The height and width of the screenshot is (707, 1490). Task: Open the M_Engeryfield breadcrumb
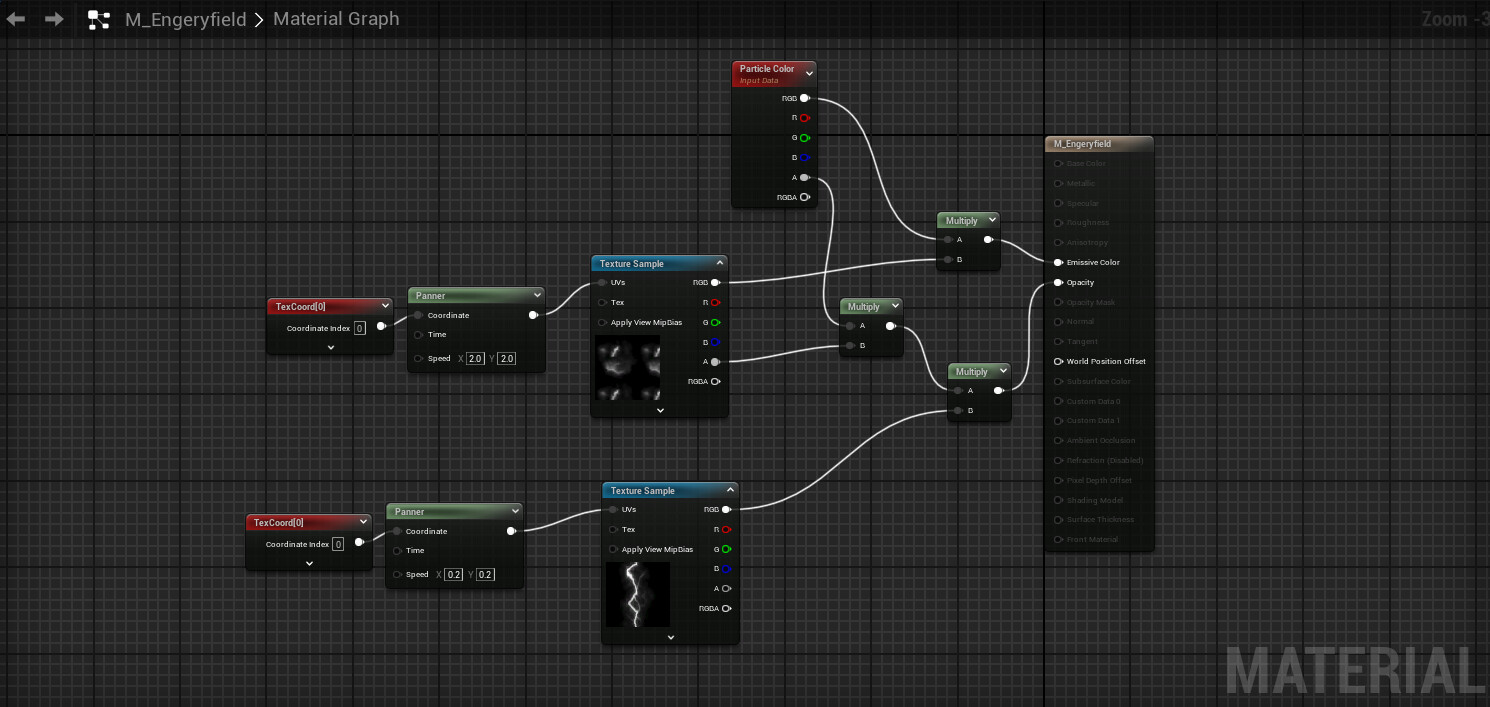[x=185, y=19]
